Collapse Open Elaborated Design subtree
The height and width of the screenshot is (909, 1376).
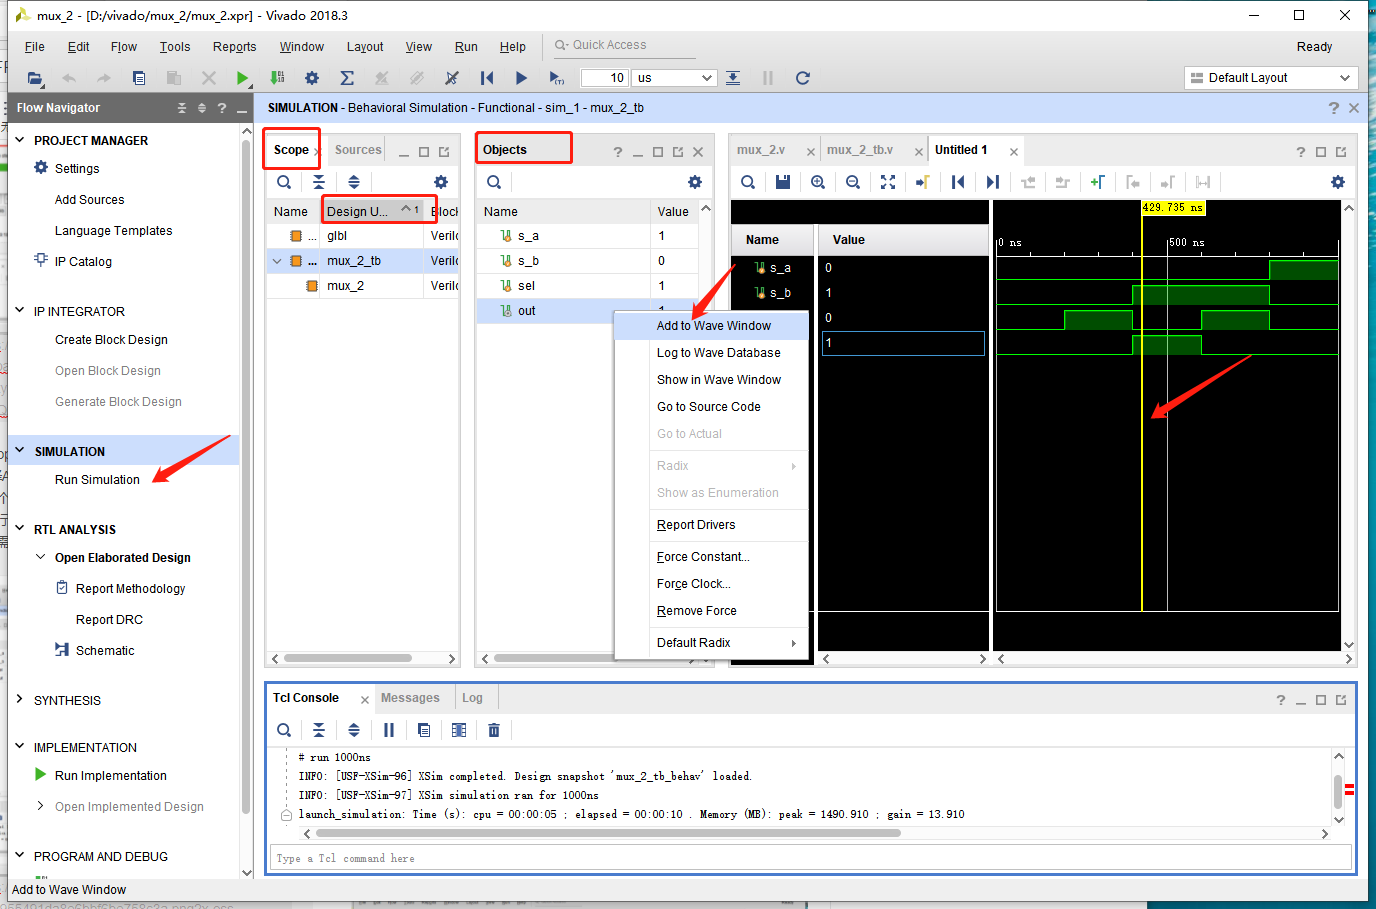[x=40, y=557]
